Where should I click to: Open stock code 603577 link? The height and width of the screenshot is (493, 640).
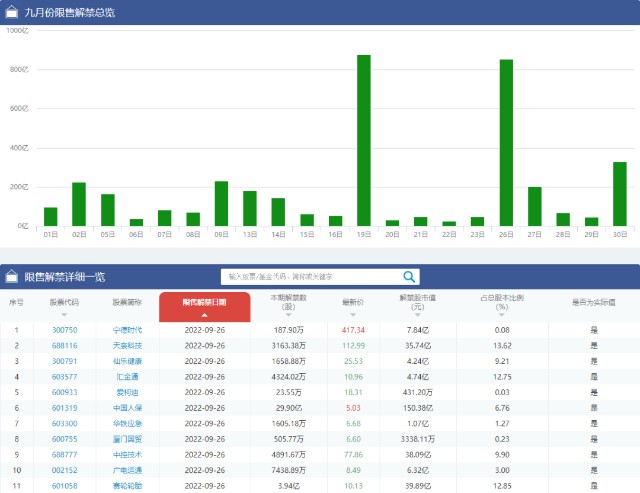click(64, 377)
